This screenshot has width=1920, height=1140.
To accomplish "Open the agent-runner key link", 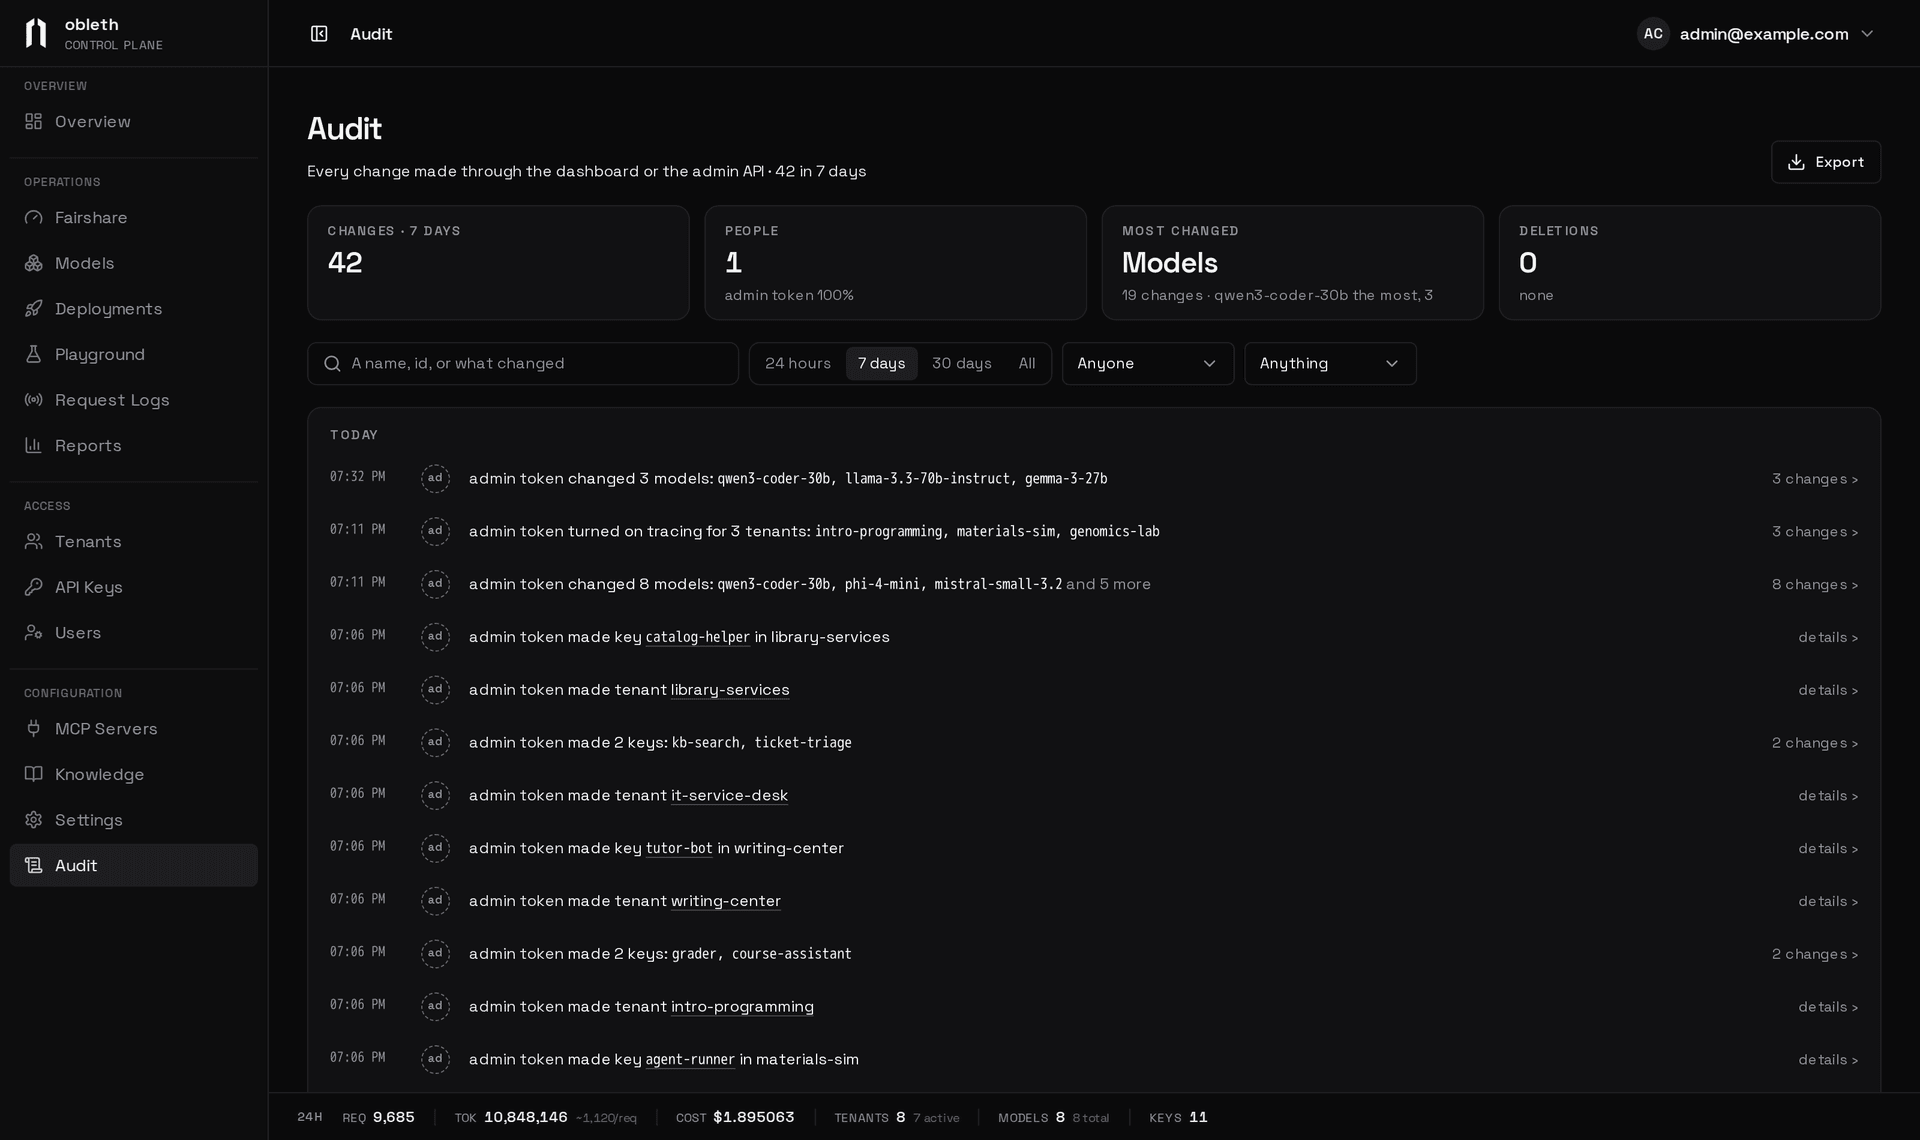I will point(690,1060).
